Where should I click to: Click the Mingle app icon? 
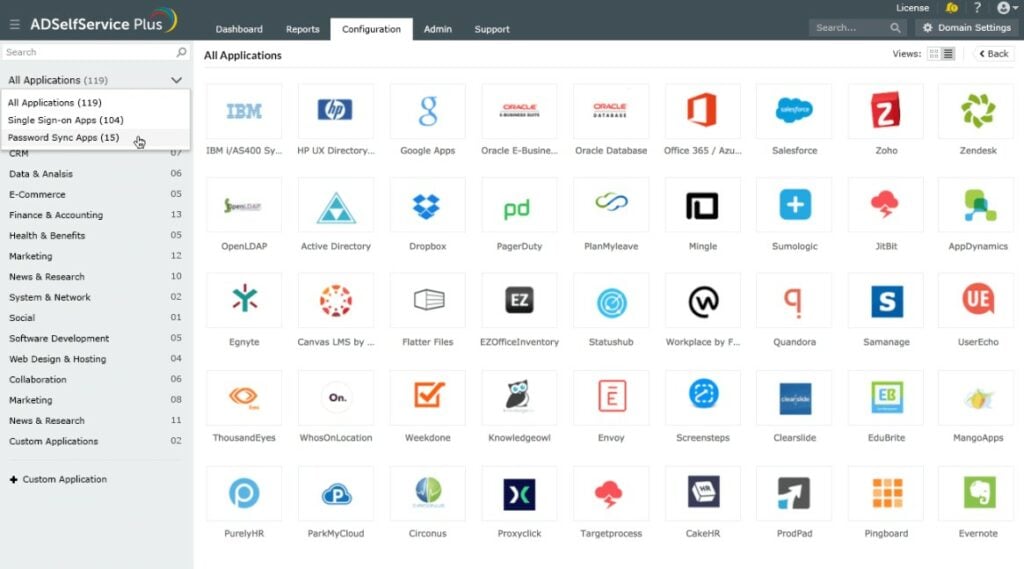703,206
